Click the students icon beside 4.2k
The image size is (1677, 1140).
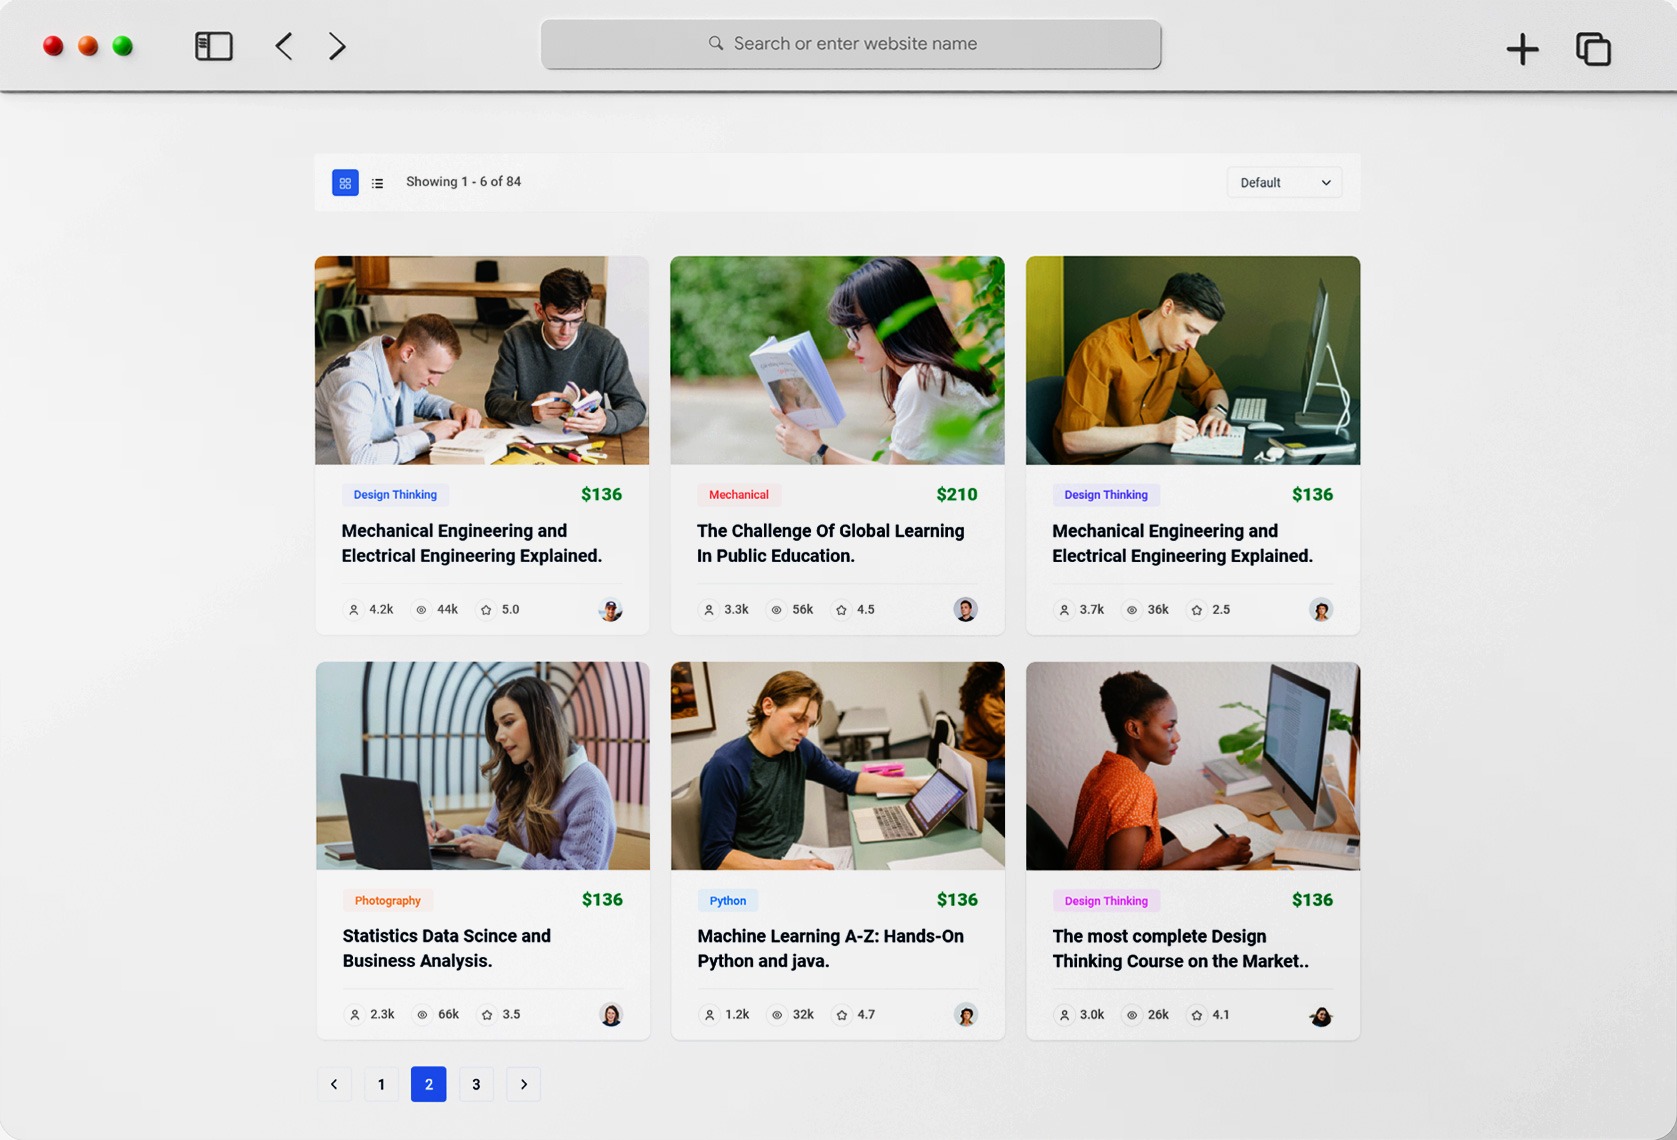pos(354,610)
